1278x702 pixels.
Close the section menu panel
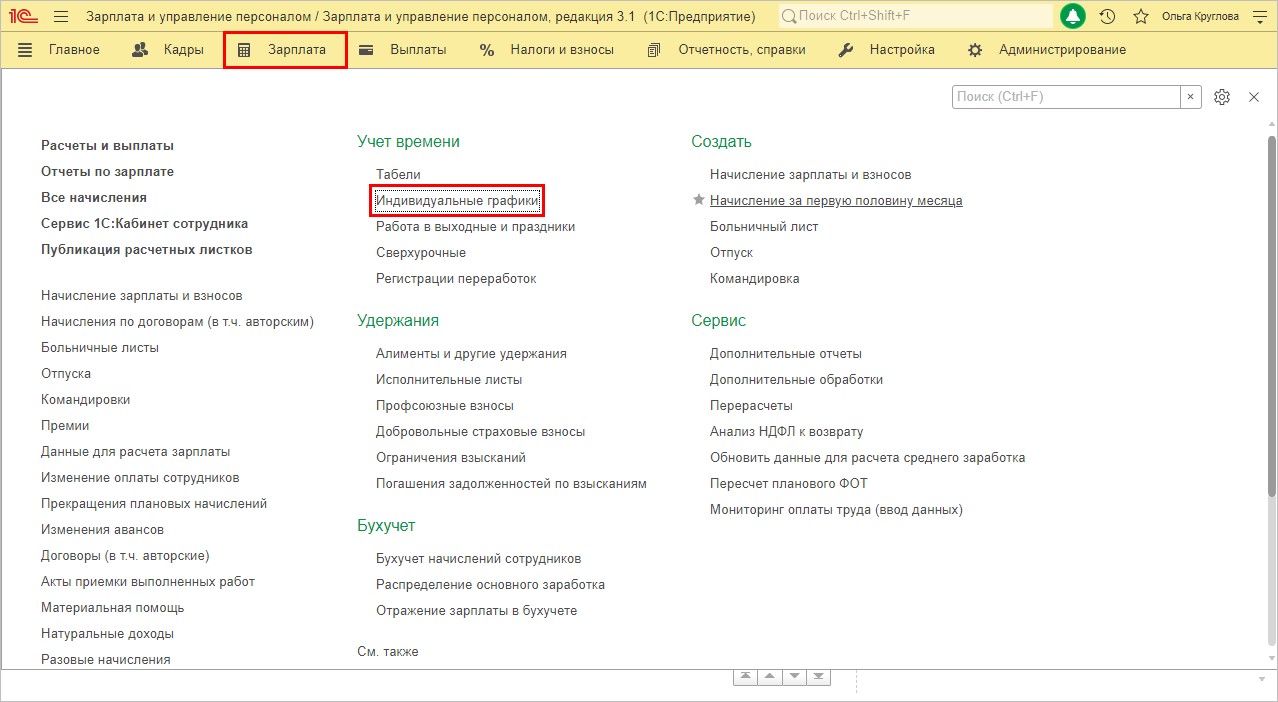click(x=1254, y=97)
